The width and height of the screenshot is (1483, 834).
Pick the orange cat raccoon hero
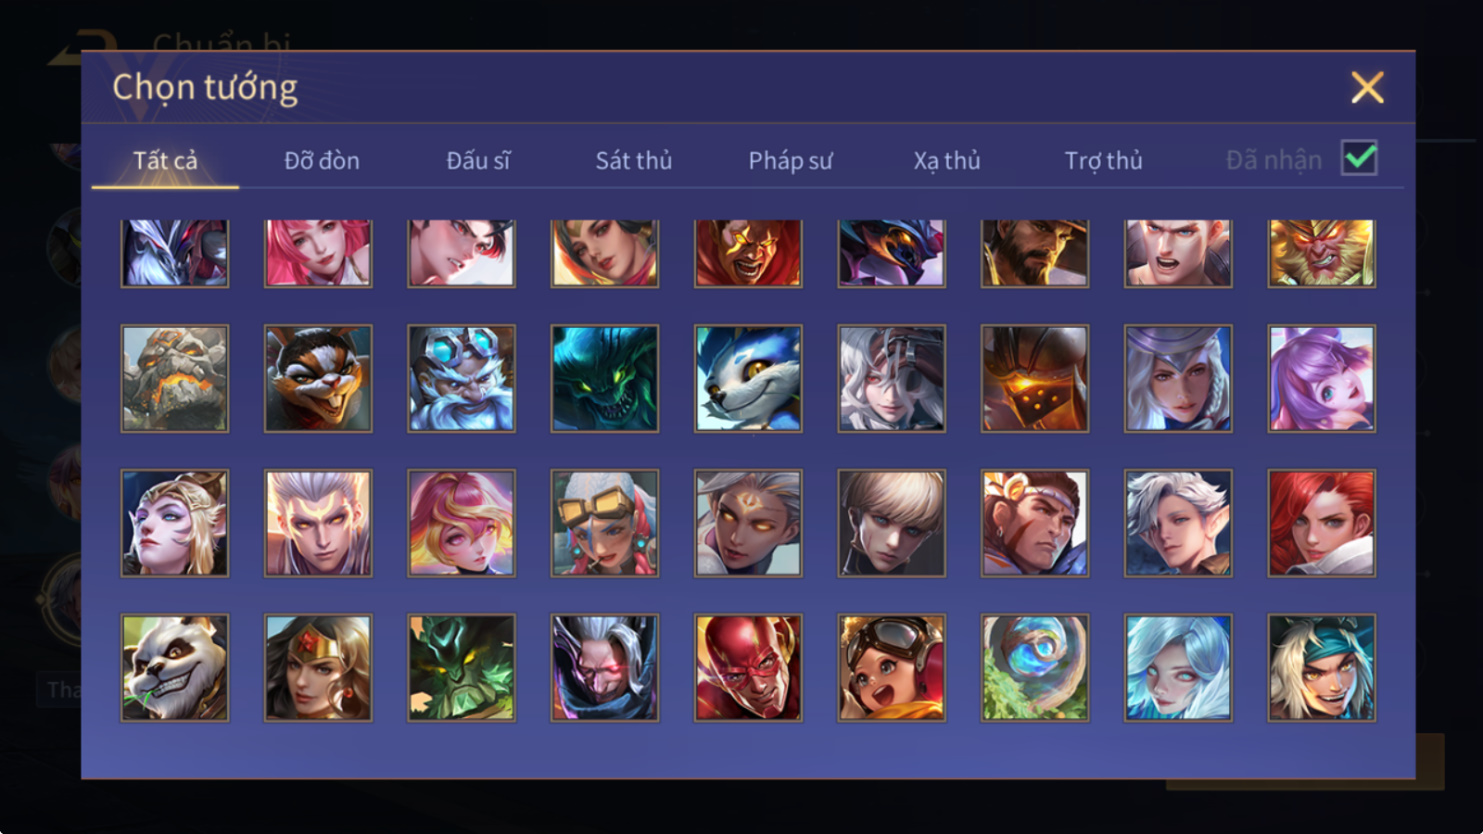pos(318,379)
